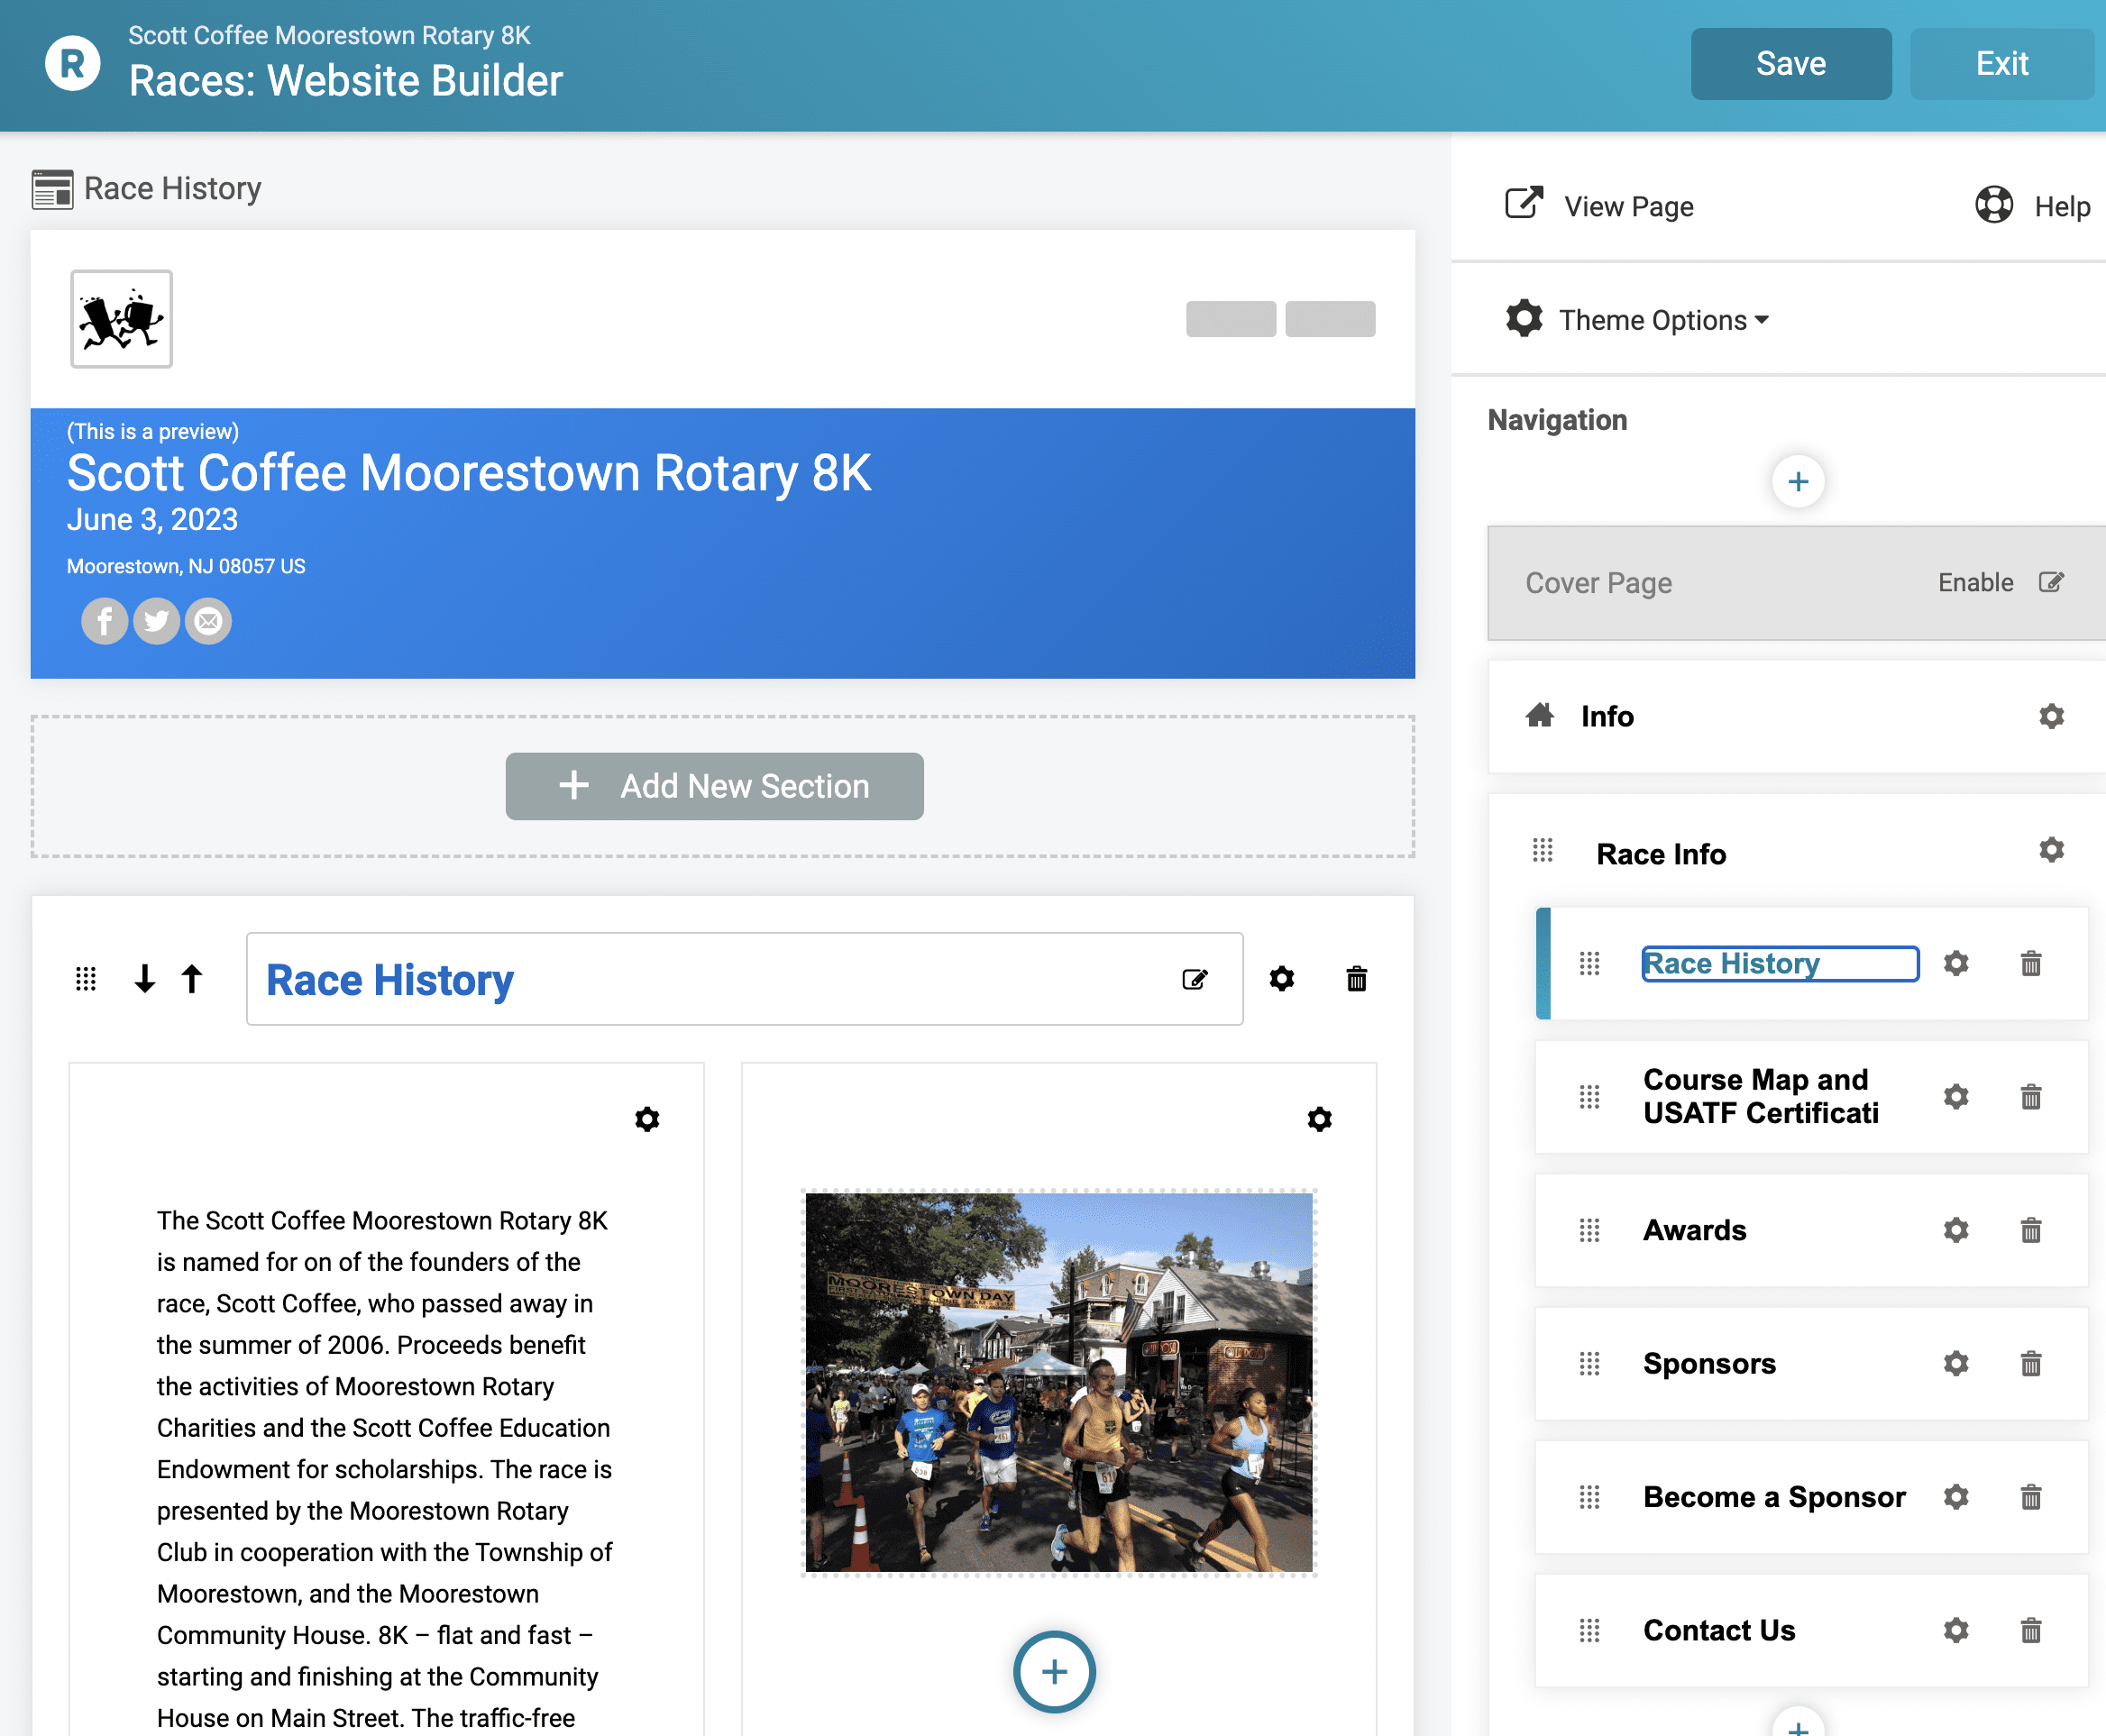Click the Twitter share icon
This screenshot has height=1736, width=2106.
click(156, 621)
